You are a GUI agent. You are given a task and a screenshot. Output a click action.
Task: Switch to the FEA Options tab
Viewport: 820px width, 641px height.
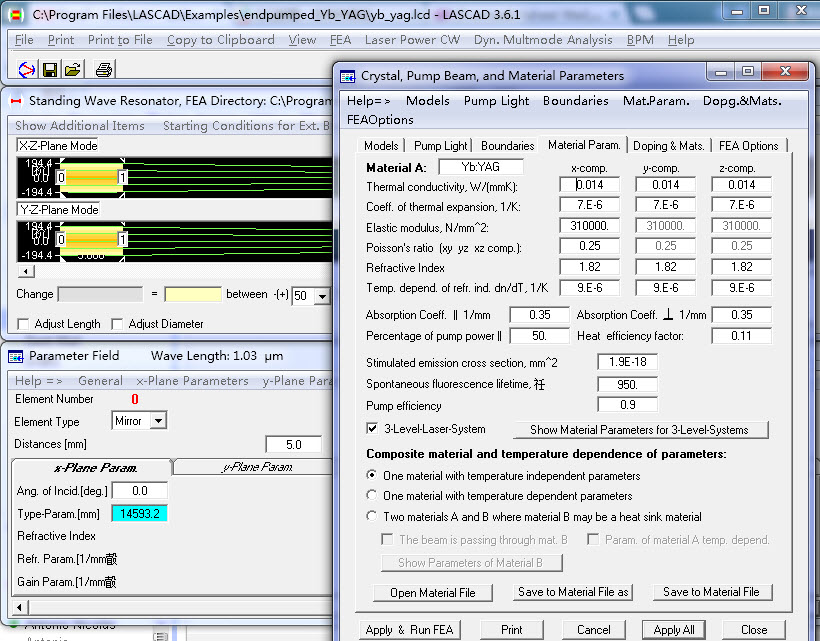click(748, 146)
